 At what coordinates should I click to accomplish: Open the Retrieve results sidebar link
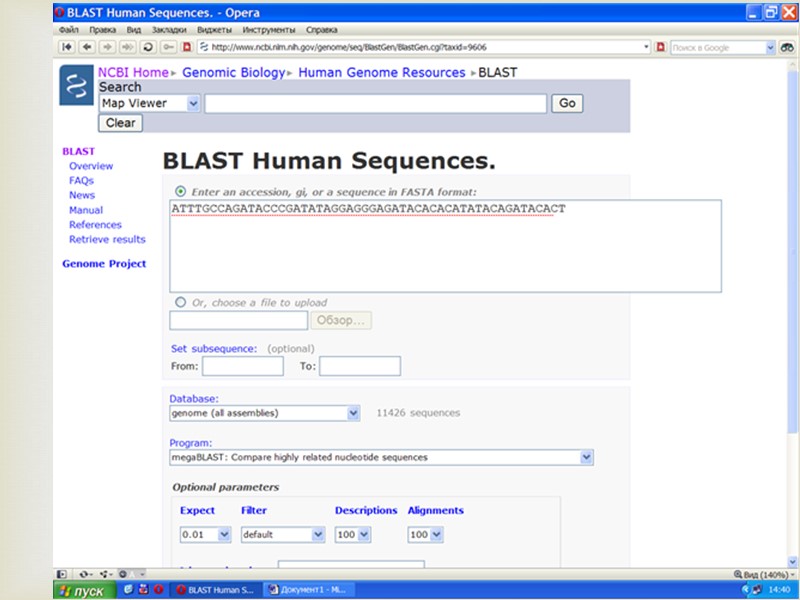[107, 239]
